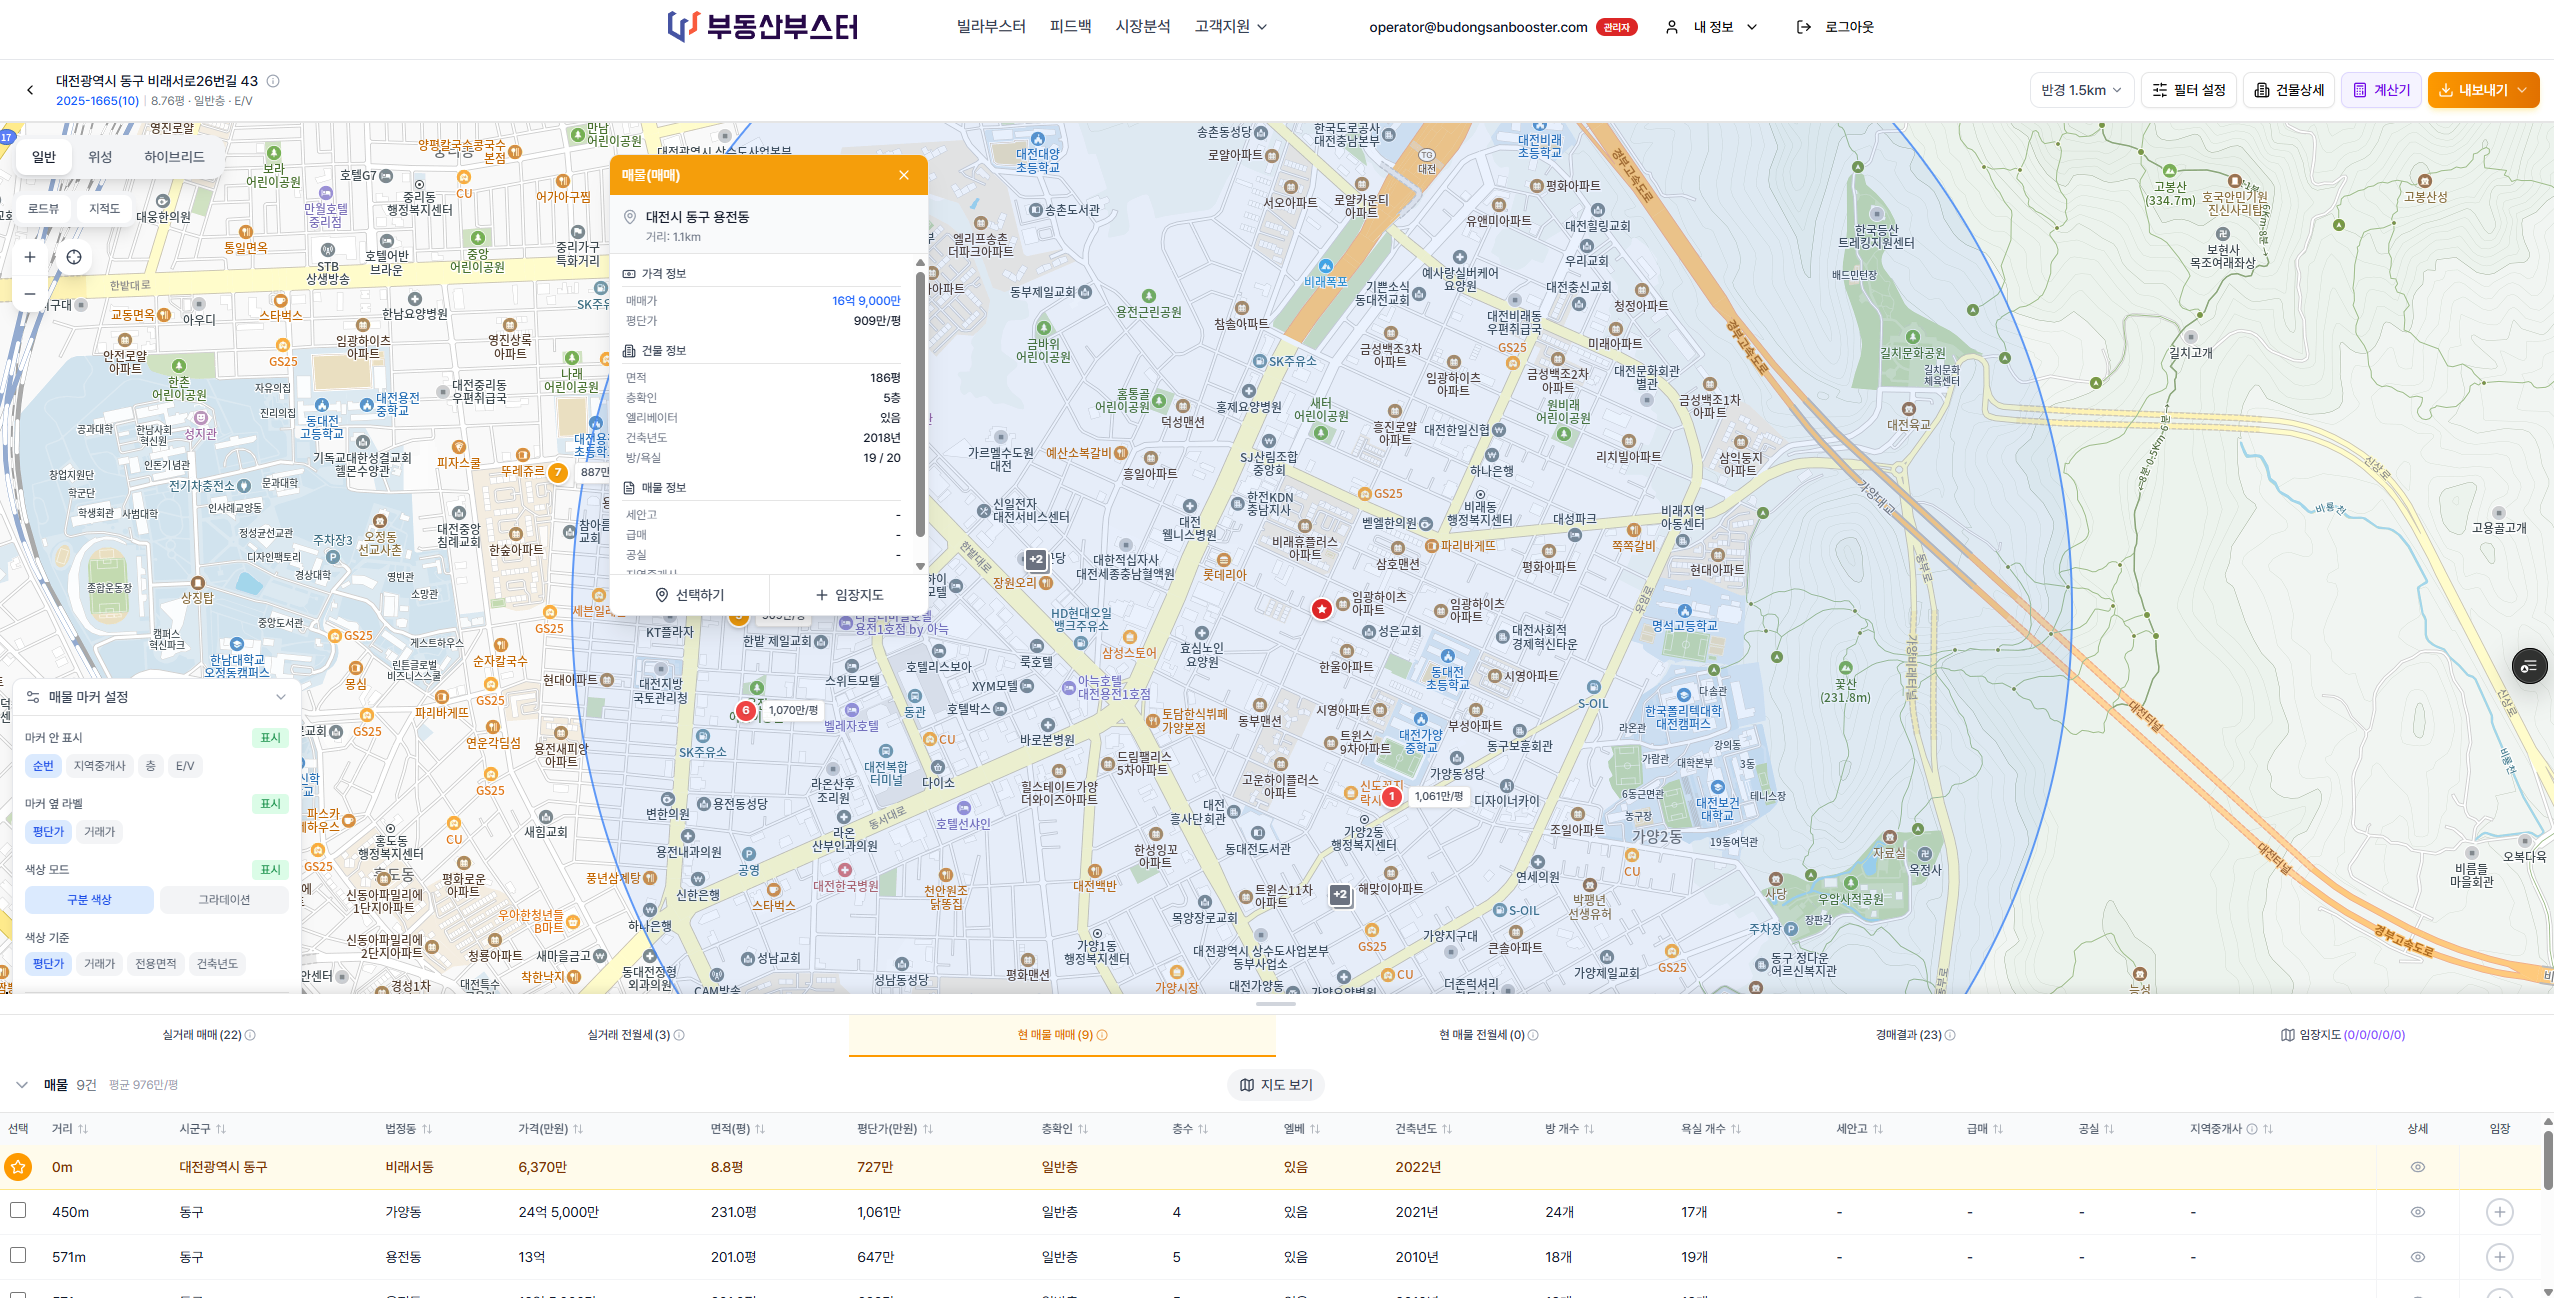This screenshot has height=1298, width=2554.
Task: Click the 지도 보기 button above the listings table
Action: 1276,1084
